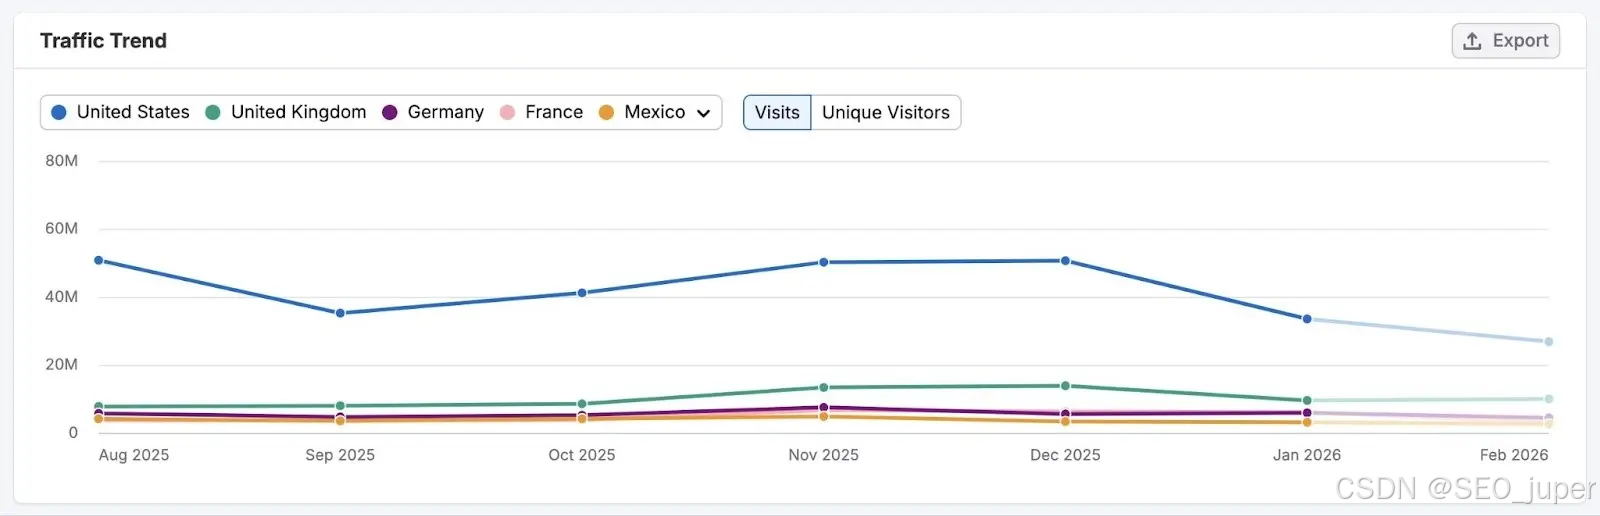Click the Aug 2025 axis label

[134, 455]
